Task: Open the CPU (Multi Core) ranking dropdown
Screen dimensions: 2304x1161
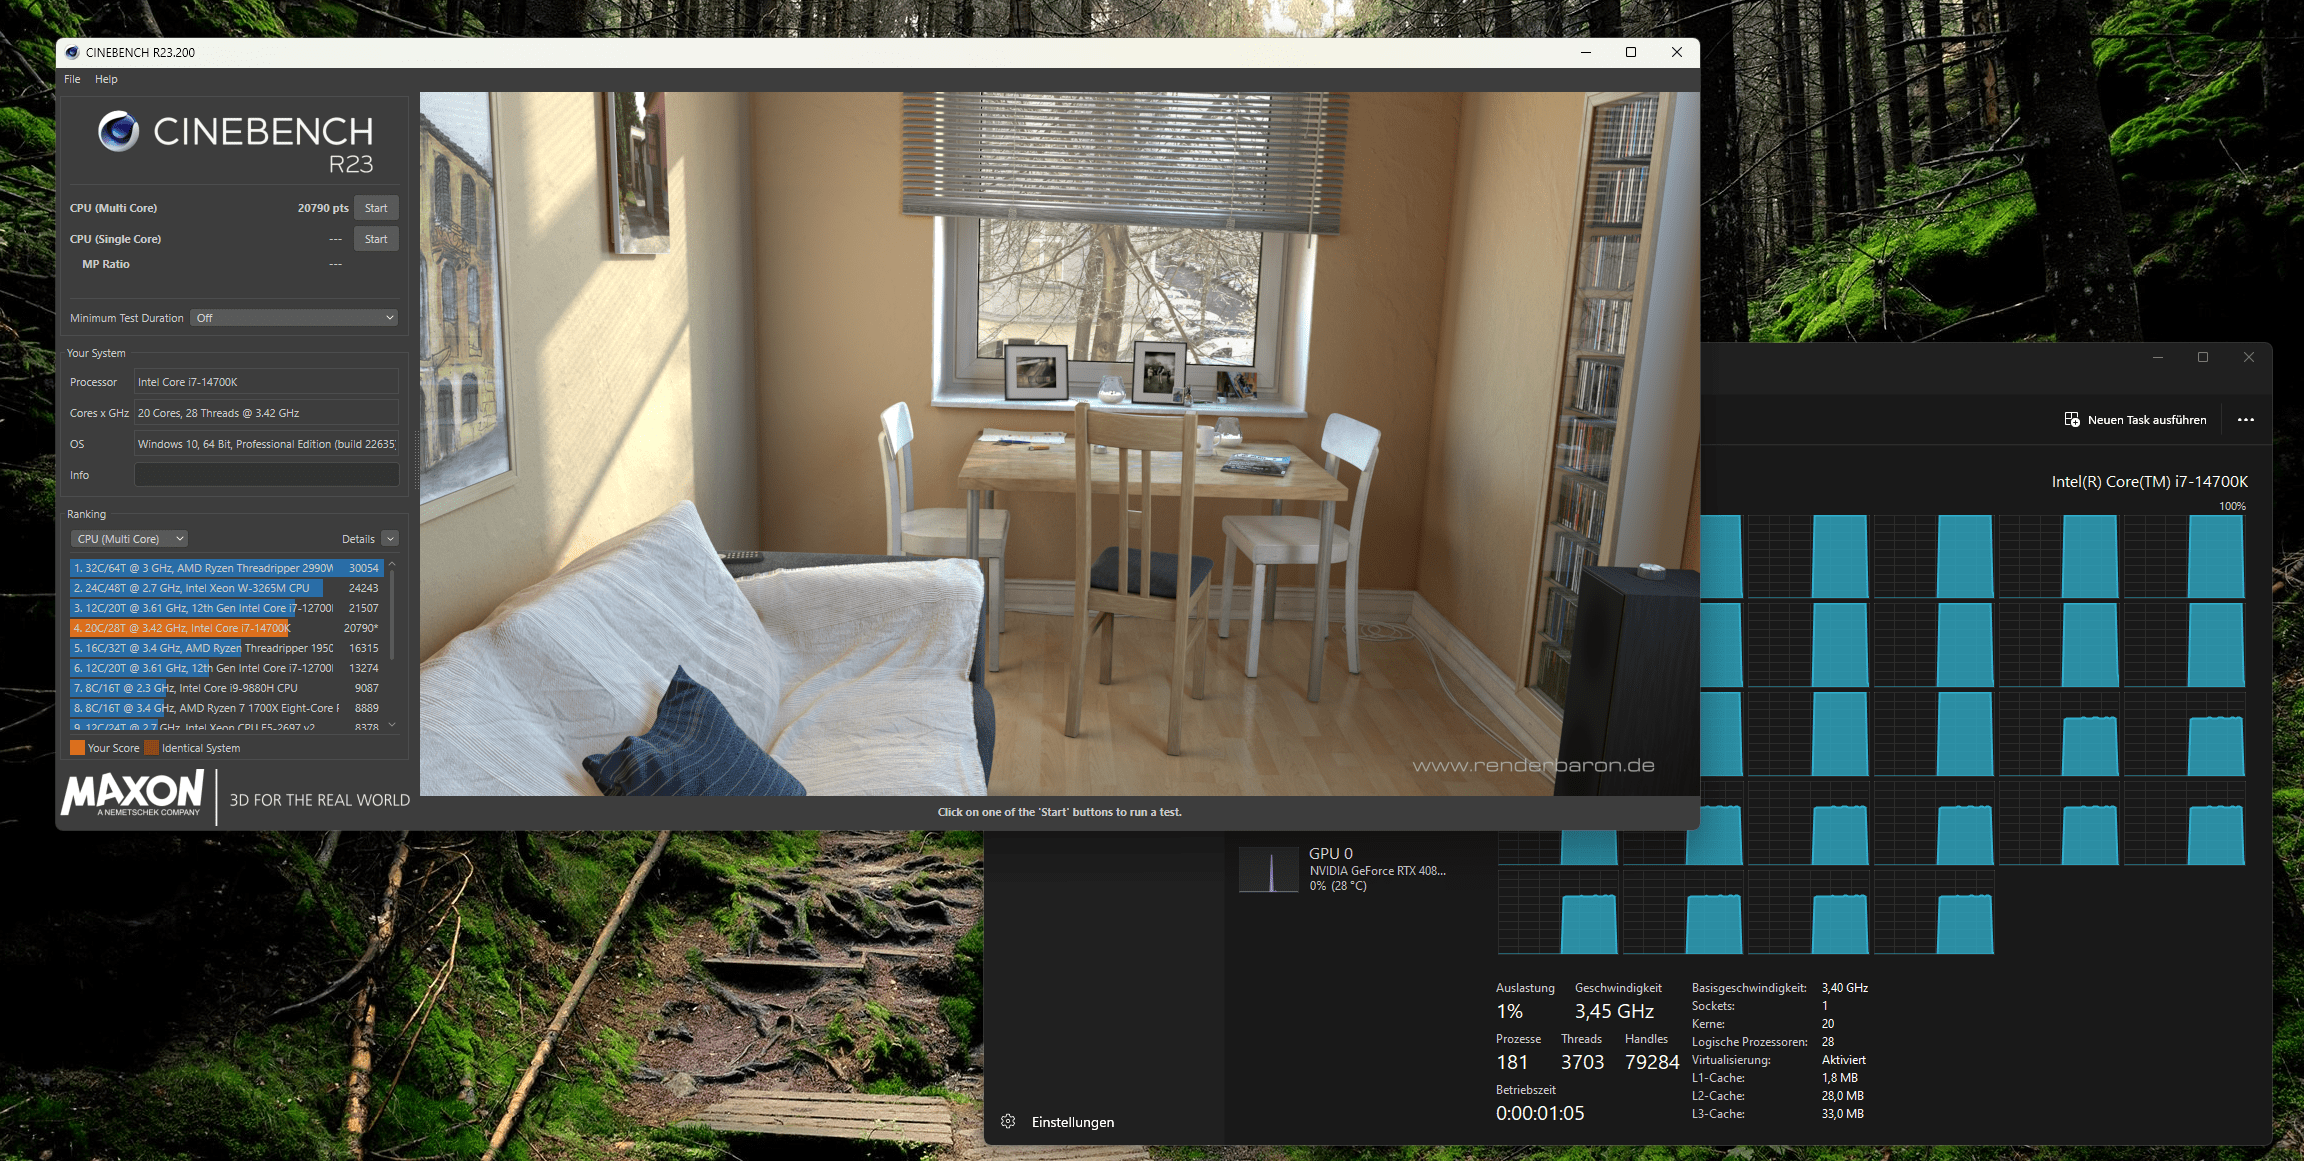Action: 130,539
